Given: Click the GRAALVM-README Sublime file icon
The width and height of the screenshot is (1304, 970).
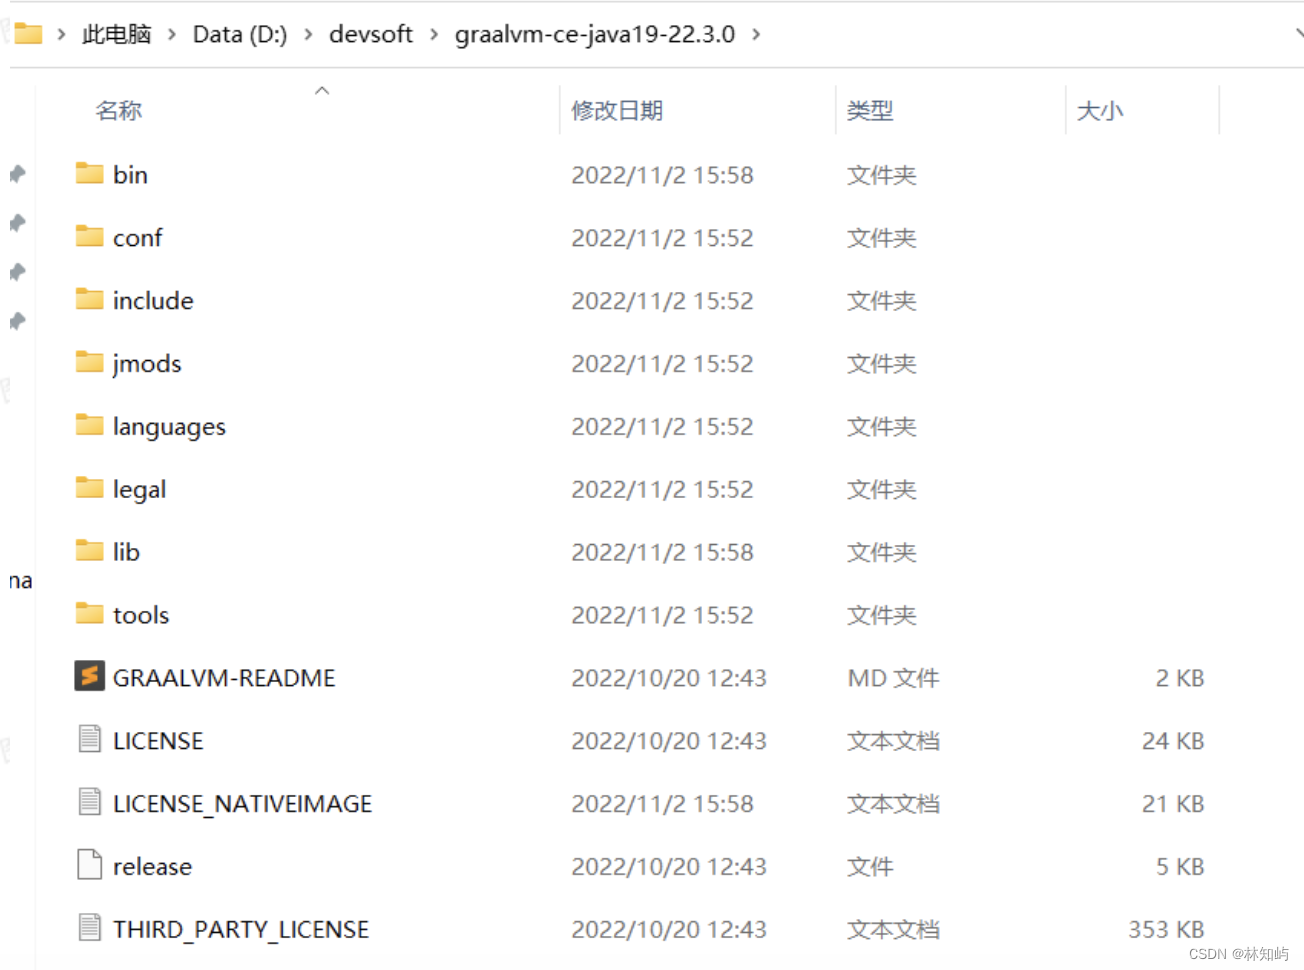Looking at the screenshot, I should pos(89,677).
